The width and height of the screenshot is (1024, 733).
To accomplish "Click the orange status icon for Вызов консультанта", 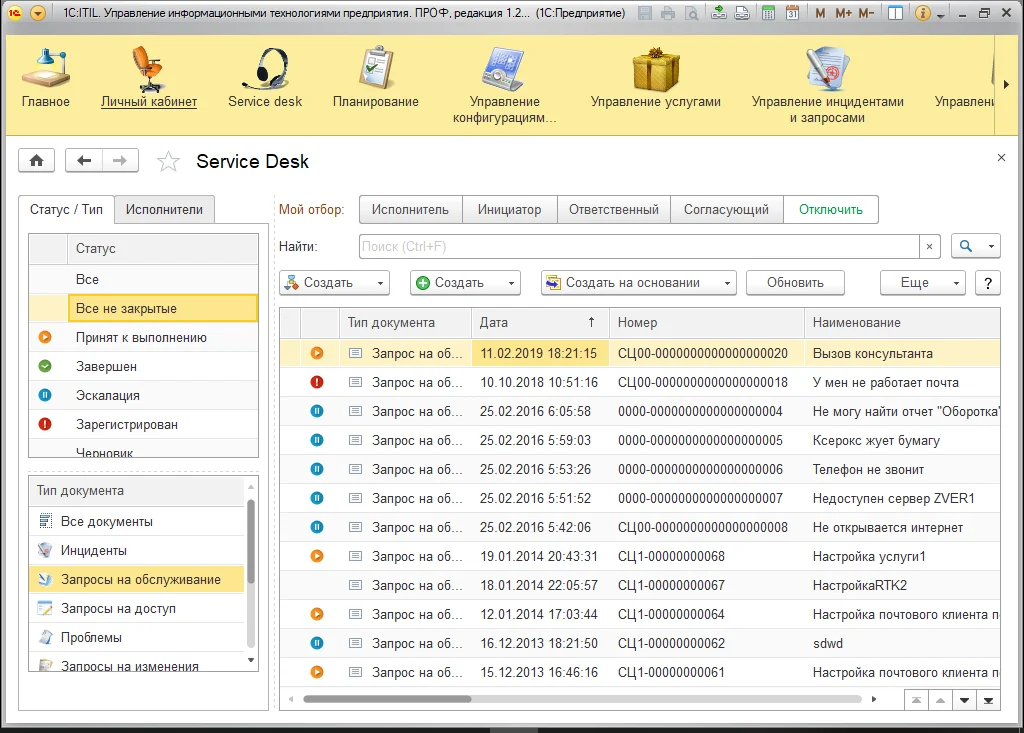I will (x=317, y=353).
